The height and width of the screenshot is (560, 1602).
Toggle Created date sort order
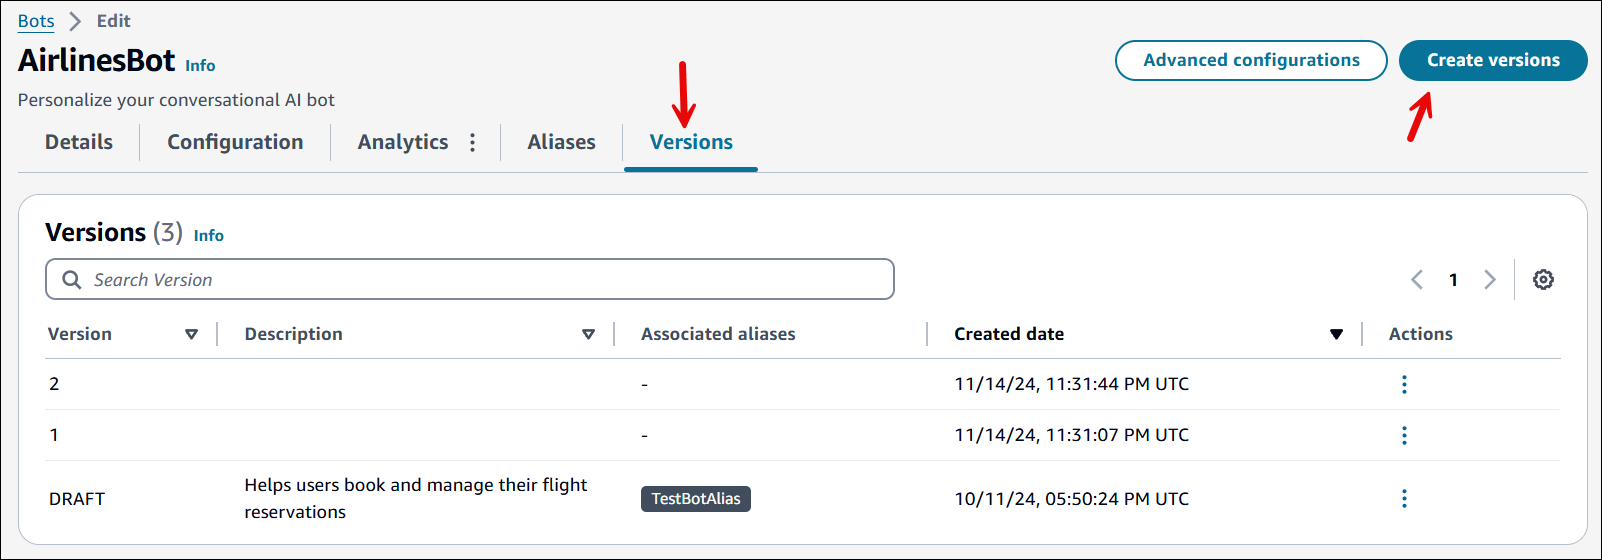pos(1336,334)
